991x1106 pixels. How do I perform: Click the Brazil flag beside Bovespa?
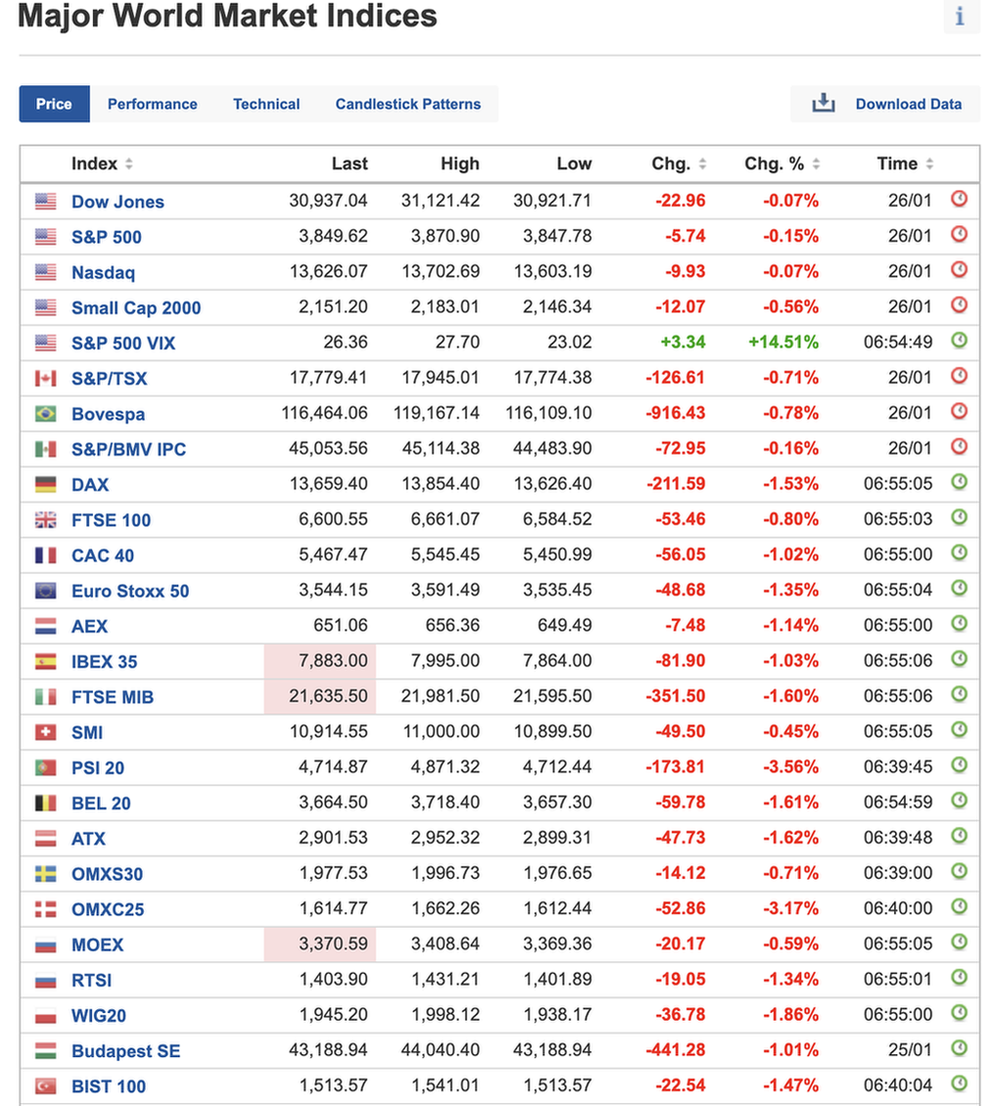(46, 413)
